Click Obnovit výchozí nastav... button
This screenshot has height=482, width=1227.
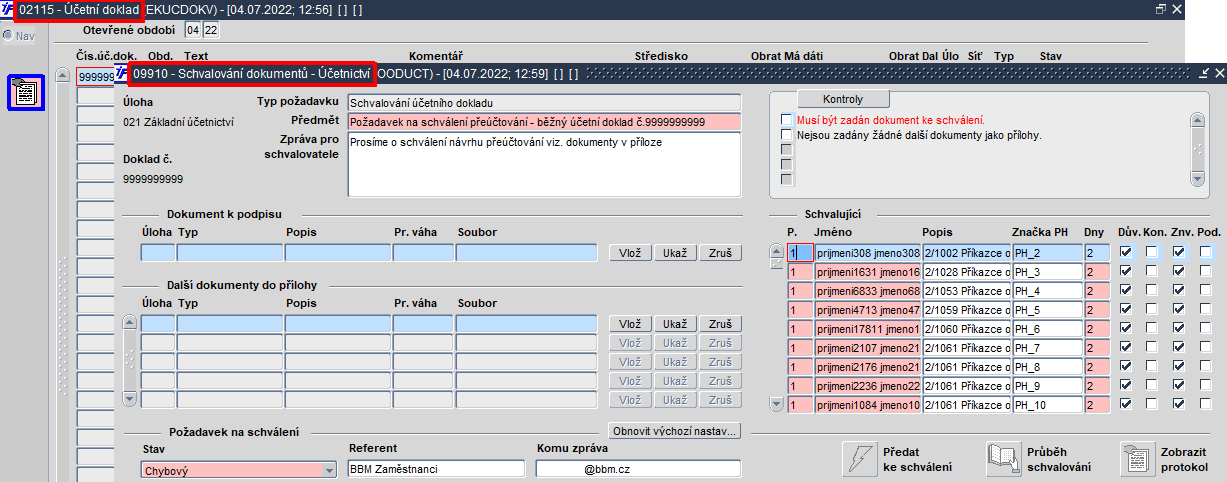[676, 431]
